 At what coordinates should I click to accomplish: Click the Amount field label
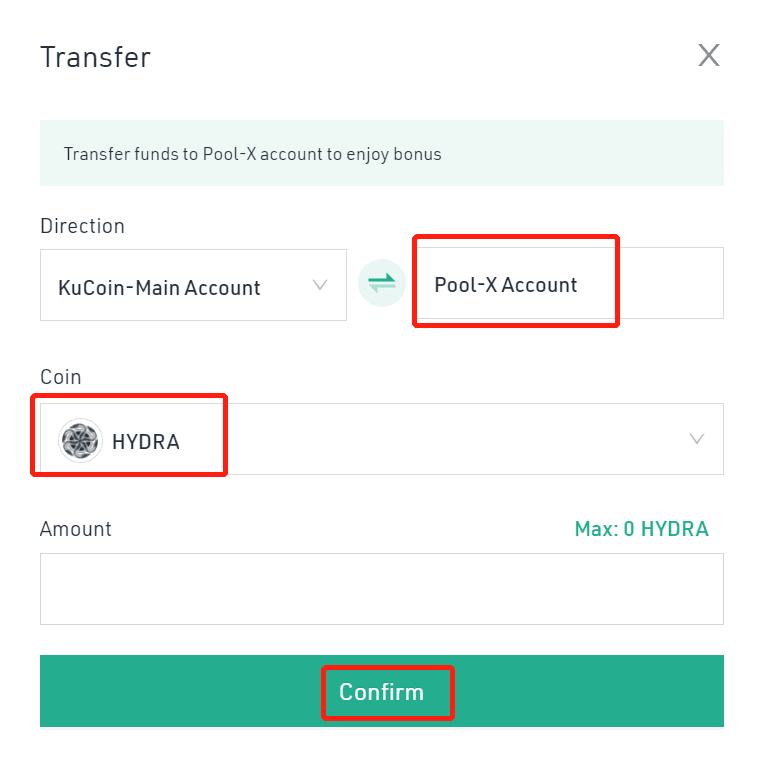click(76, 529)
